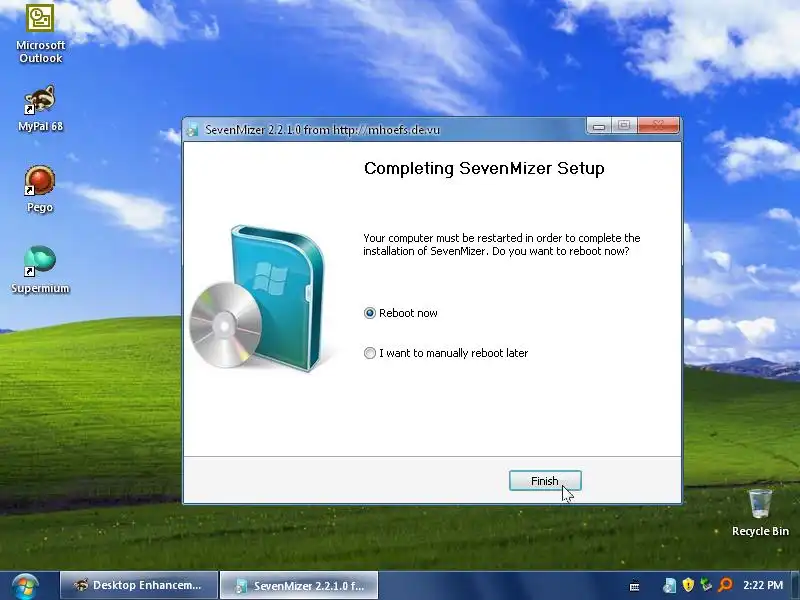The image size is (800, 600).
Task: Close the SevenMizer setup window
Action: tap(658, 125)
